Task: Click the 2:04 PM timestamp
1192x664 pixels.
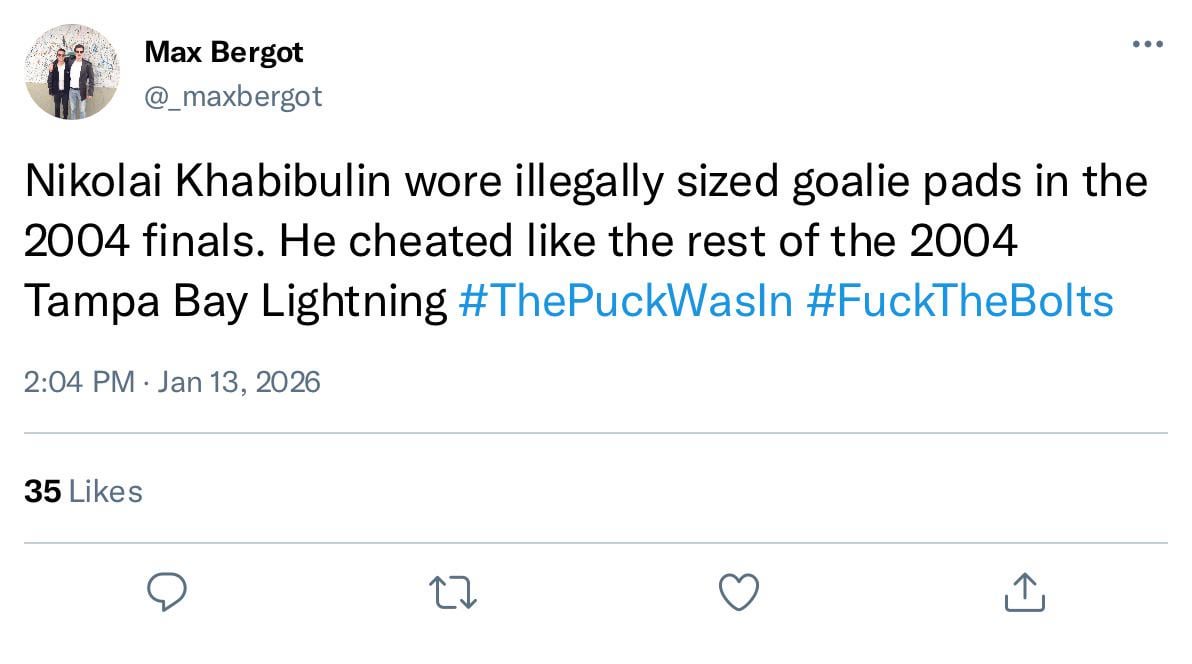Action: click(78, 382)
